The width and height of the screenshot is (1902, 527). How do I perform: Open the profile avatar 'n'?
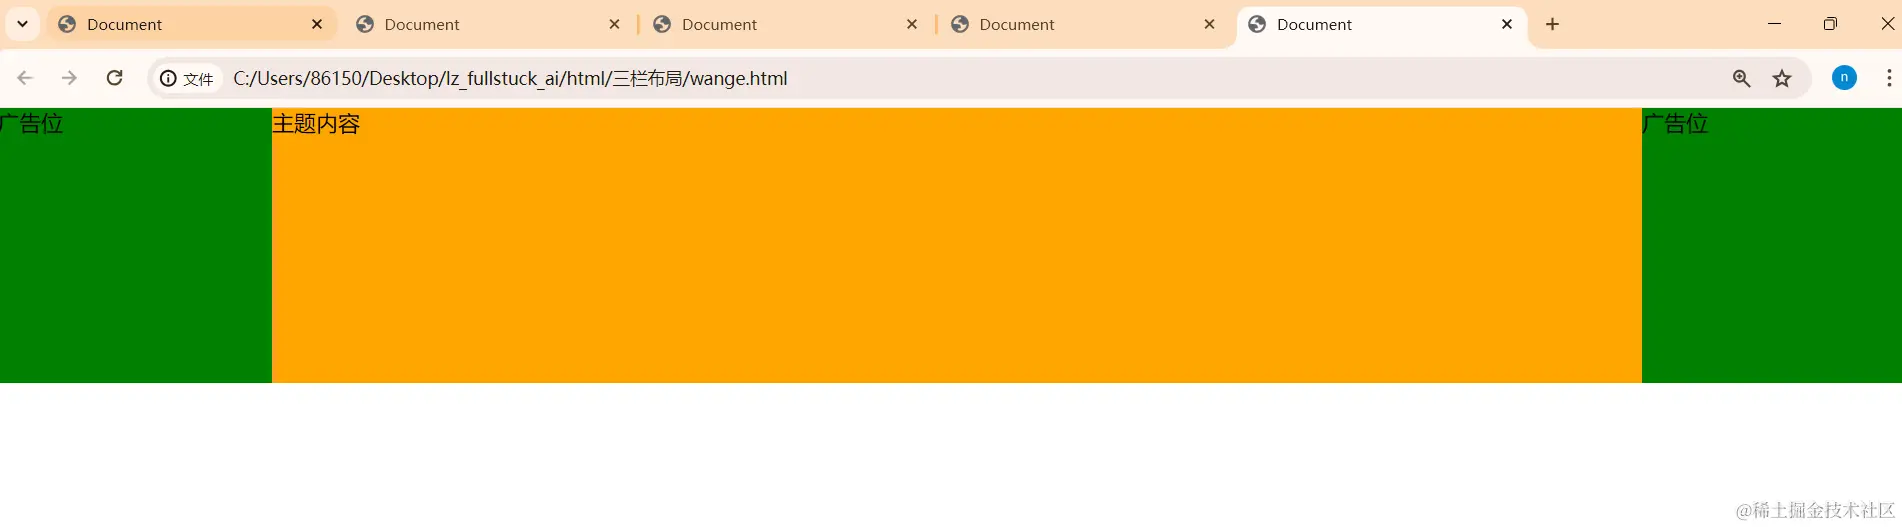(1844, 78)
